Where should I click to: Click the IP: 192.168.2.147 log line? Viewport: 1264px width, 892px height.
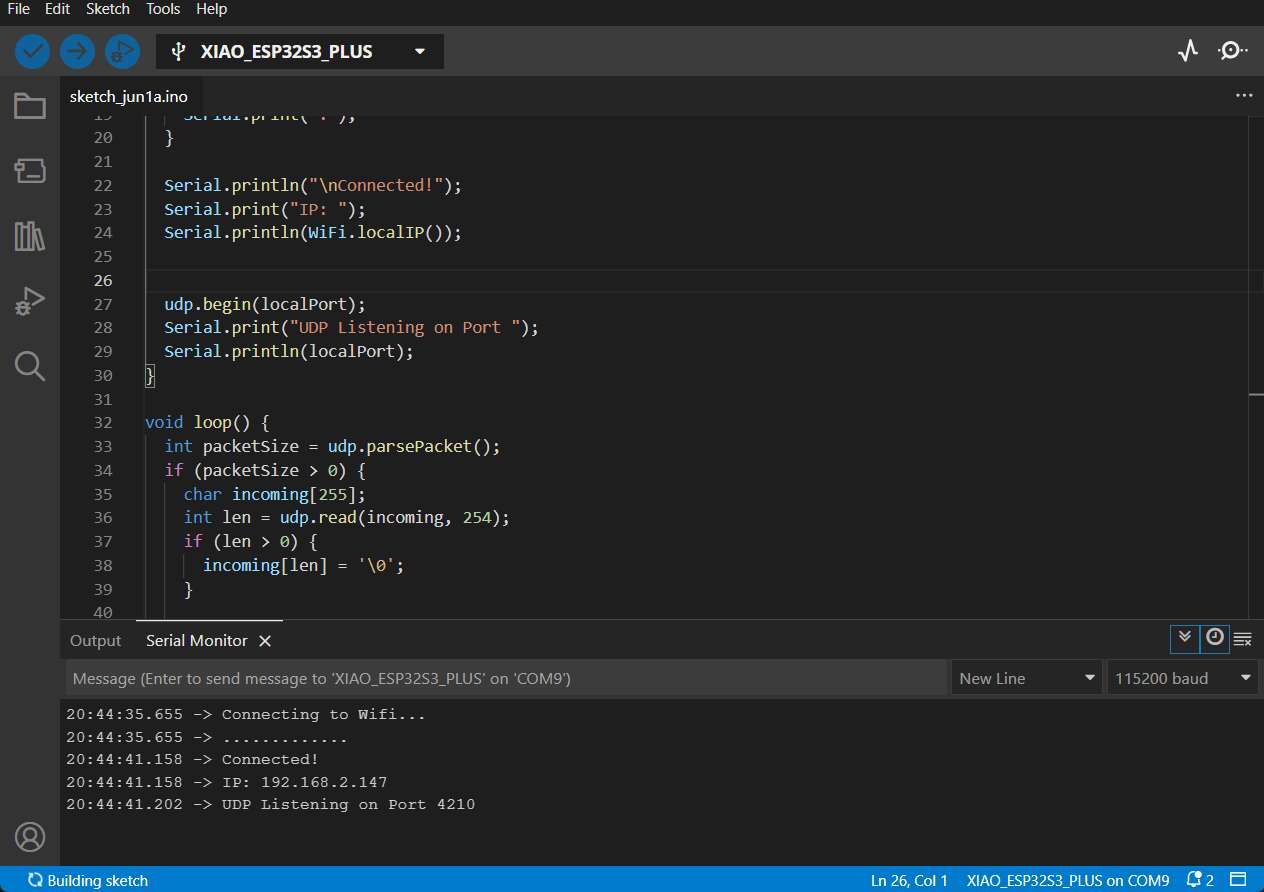(x=227, y=782)
